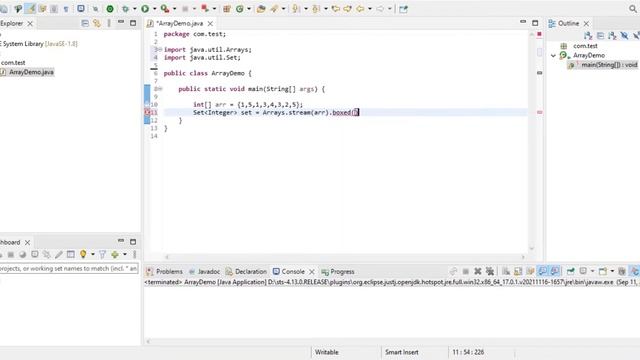
Task: Collapse the ArrayDemo node in Outline
Action: [x=553, y=56]
